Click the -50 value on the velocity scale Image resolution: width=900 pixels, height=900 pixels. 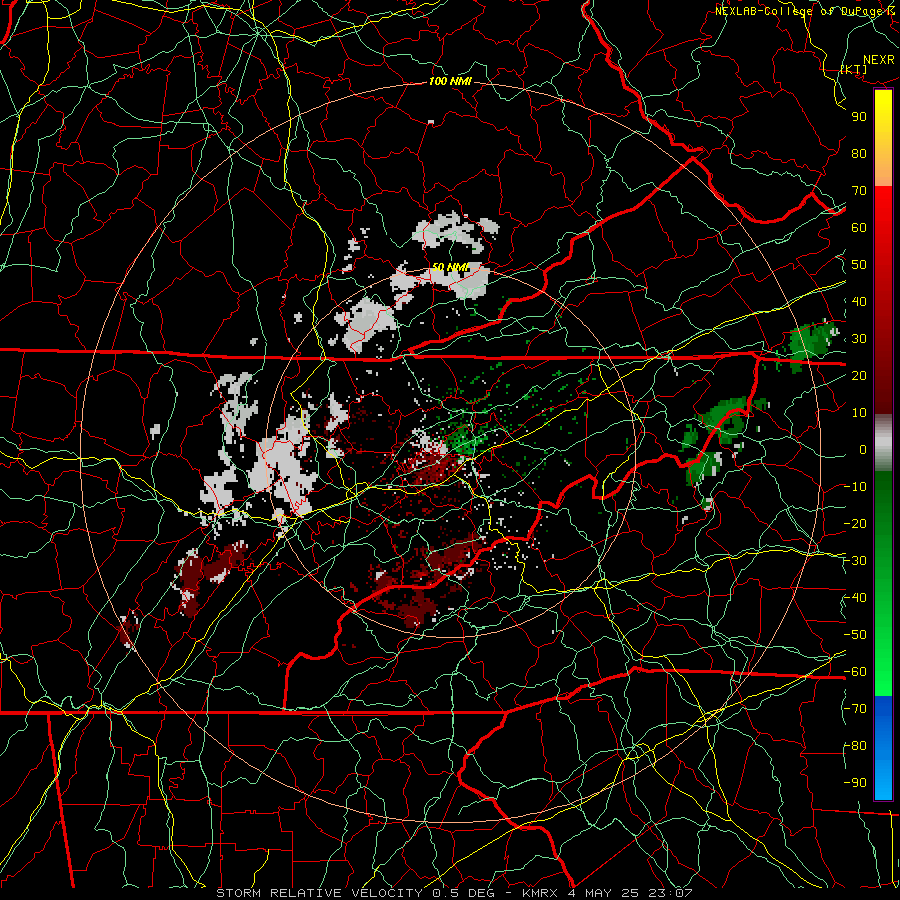(x=855, y=635)
